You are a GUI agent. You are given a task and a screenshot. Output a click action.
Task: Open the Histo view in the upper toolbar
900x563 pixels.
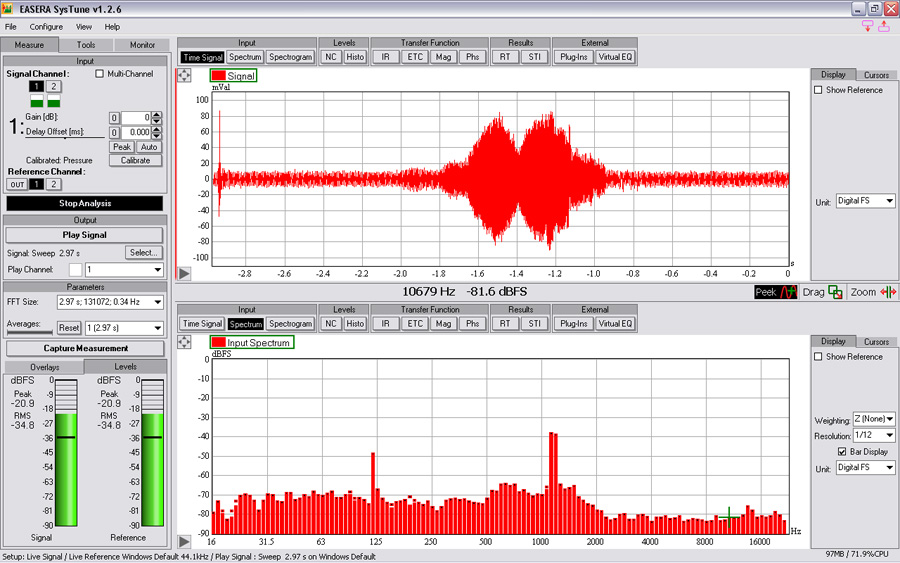(355, 57)
